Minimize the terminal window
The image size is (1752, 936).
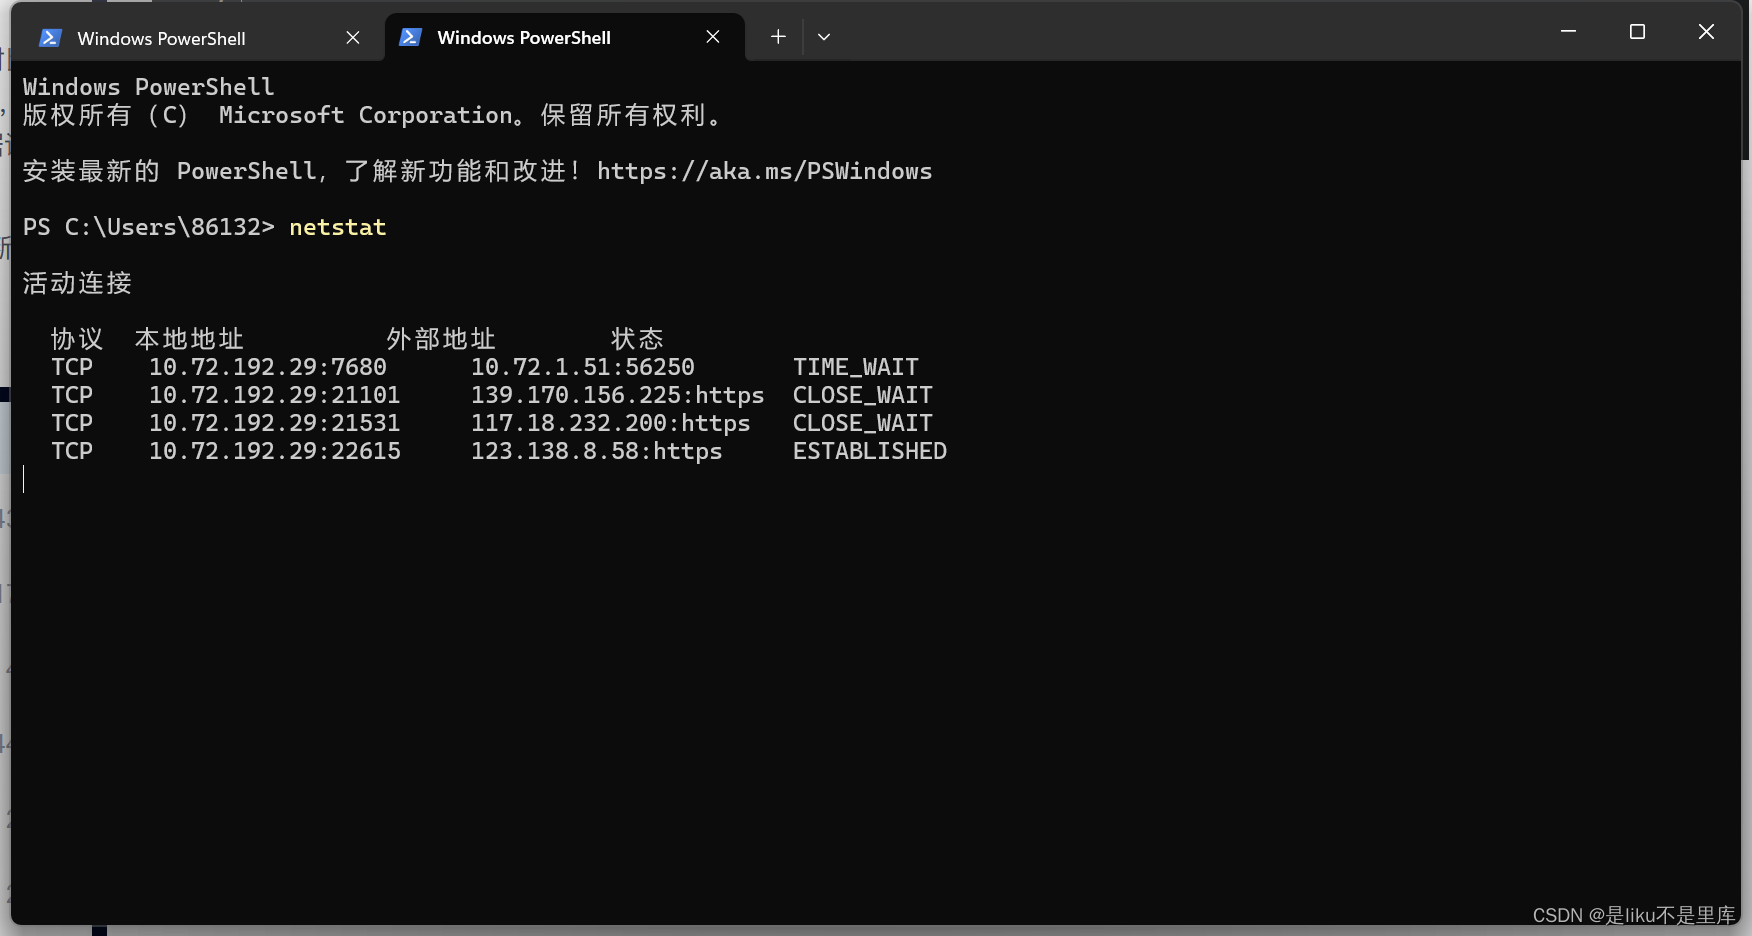(1568, 32)
